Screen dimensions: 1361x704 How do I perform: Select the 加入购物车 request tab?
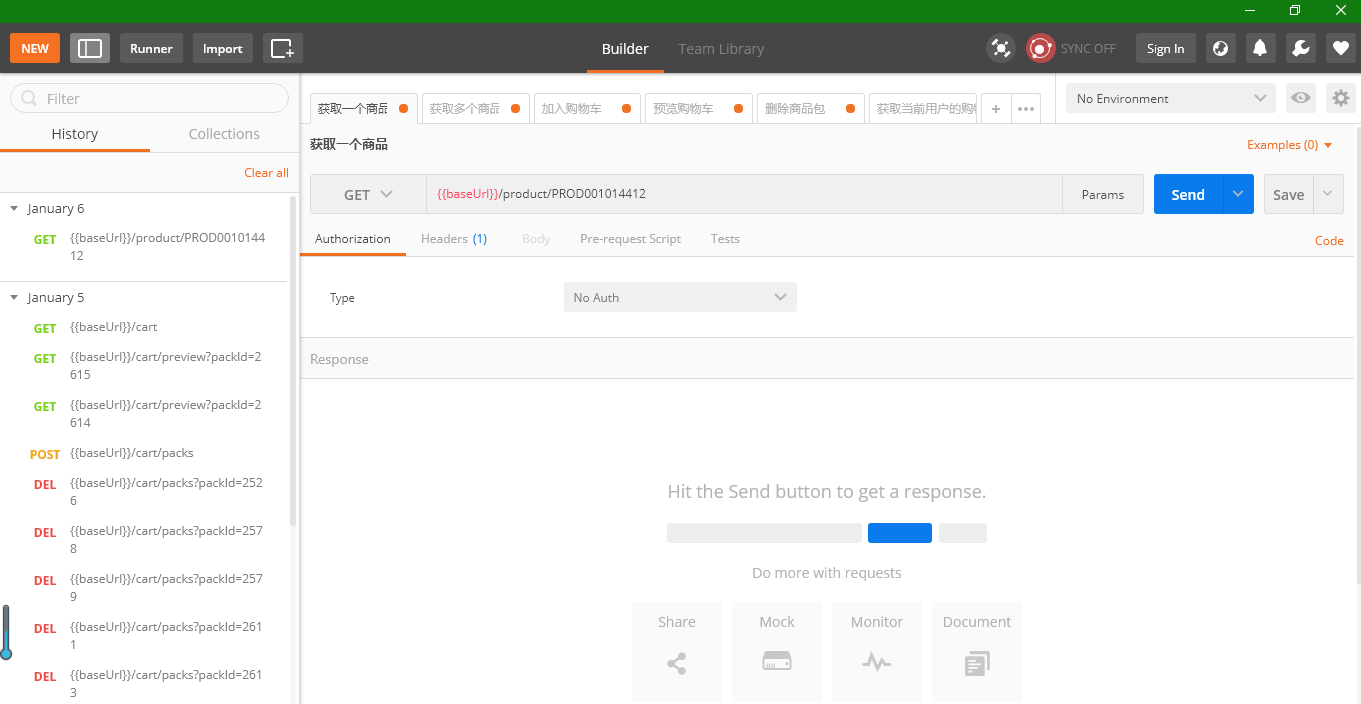587,109
